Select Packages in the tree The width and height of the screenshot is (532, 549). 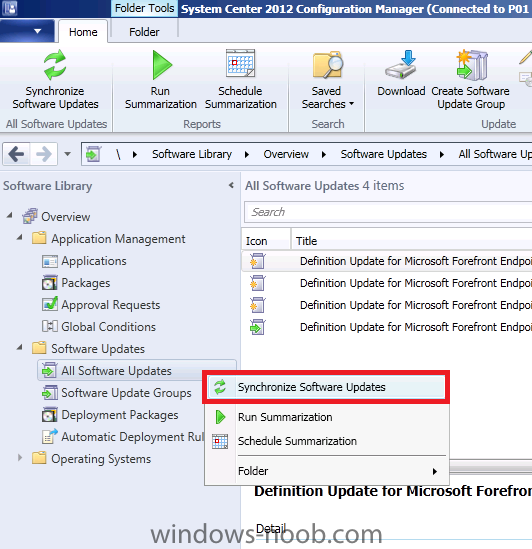point(85,283)
